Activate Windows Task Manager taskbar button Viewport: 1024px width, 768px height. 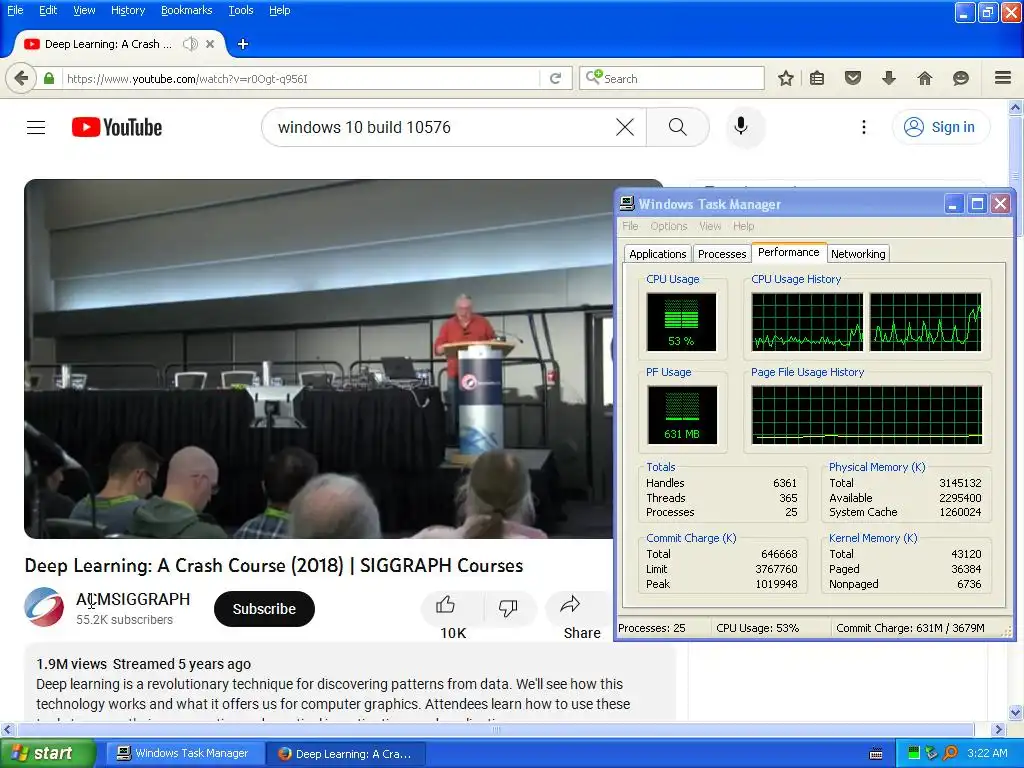[184, 754]
